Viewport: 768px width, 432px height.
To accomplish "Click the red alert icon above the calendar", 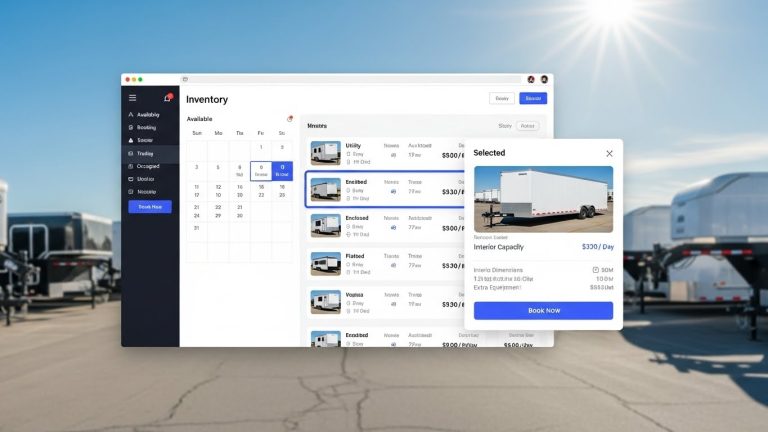I will click(289, 119).
